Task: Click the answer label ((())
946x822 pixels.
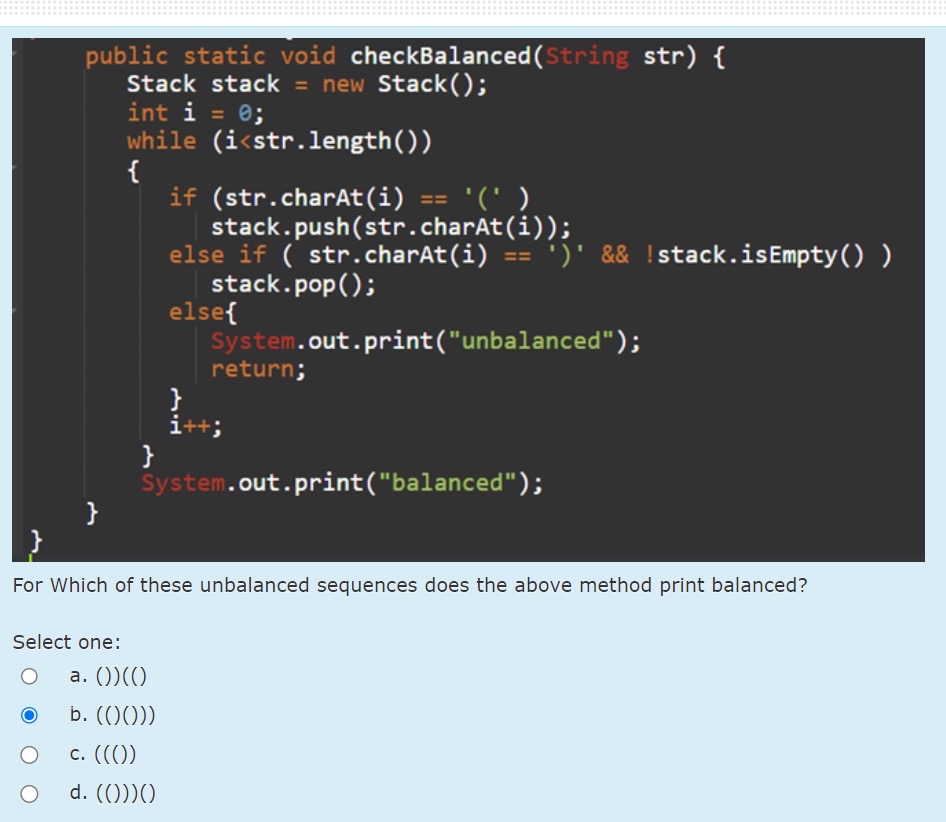Action: click(x=103, y=754)
